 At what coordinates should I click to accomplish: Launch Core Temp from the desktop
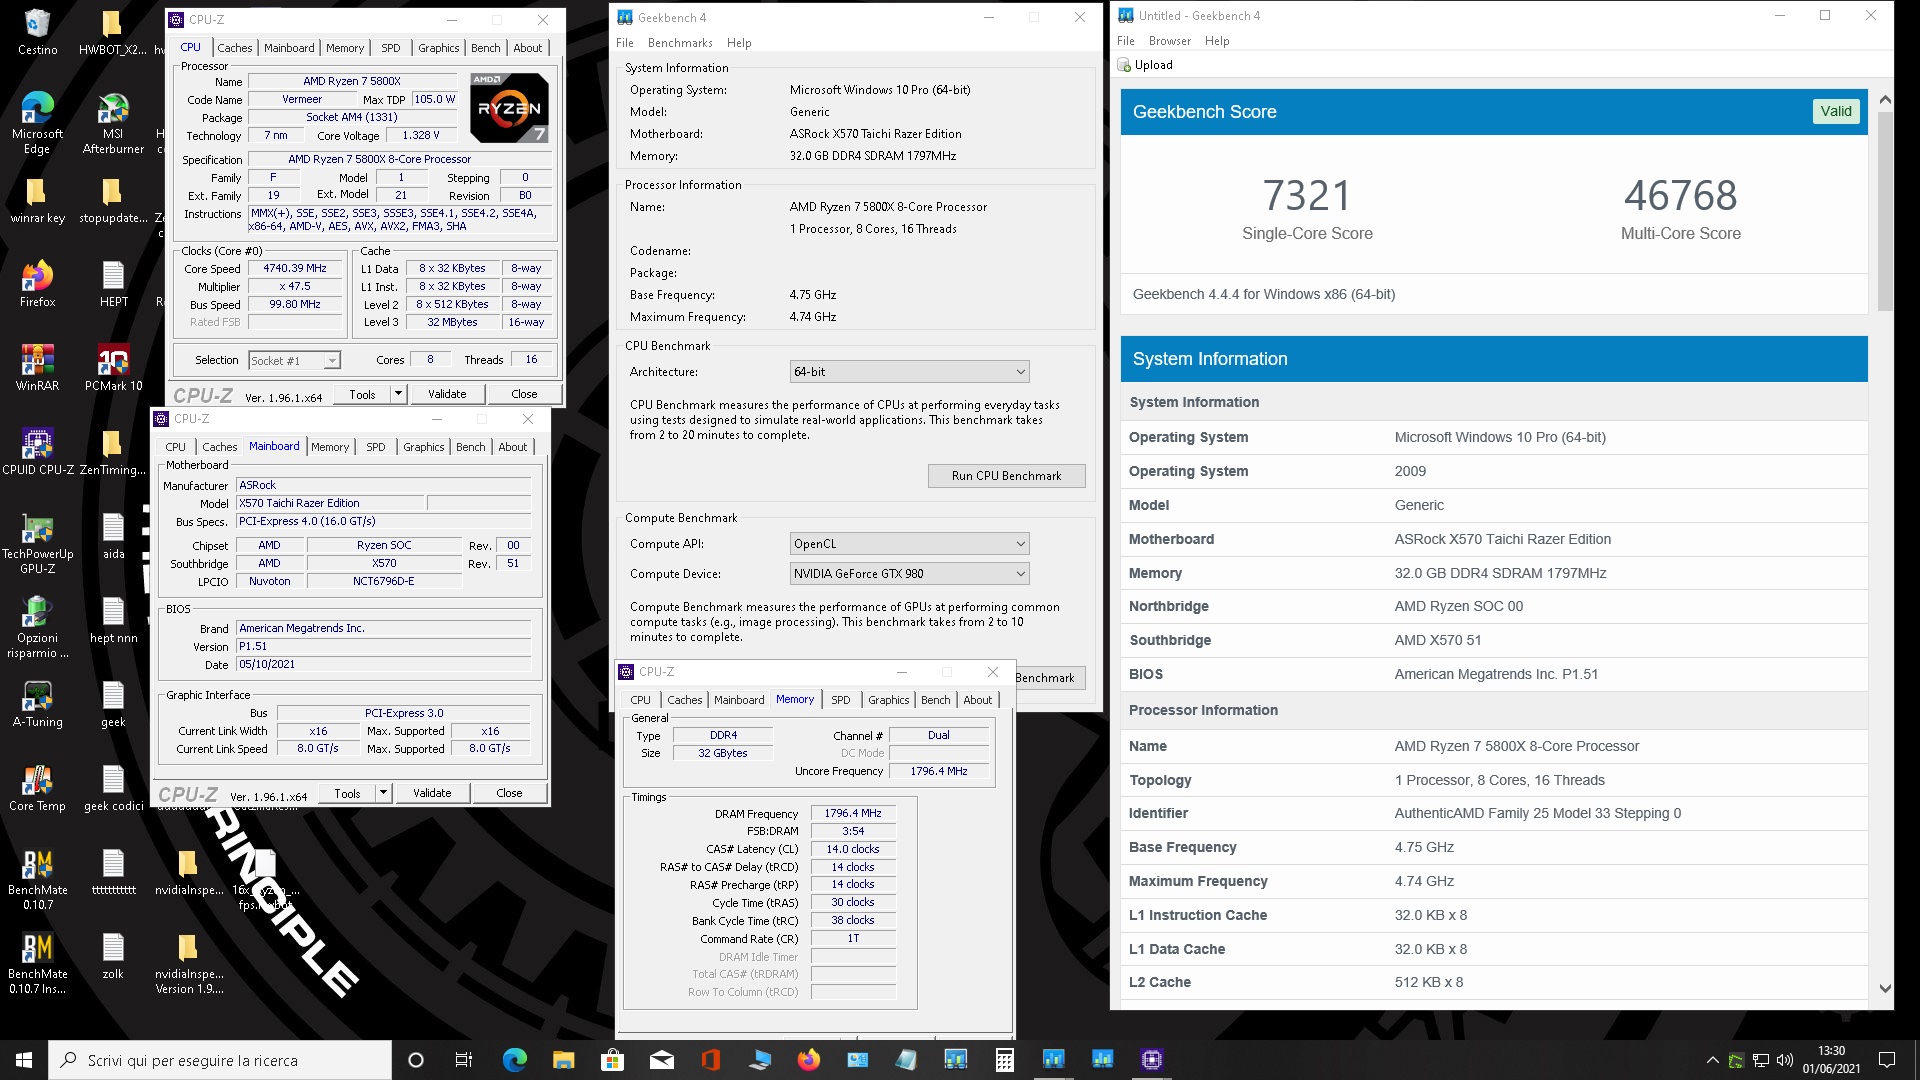coord(37,787)
